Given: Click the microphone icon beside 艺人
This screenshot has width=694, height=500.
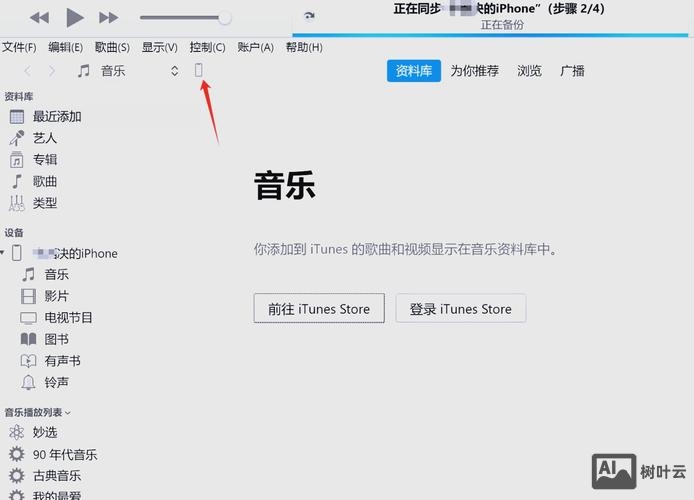Looking at the screenshot, I should click(x=17, y=138).
